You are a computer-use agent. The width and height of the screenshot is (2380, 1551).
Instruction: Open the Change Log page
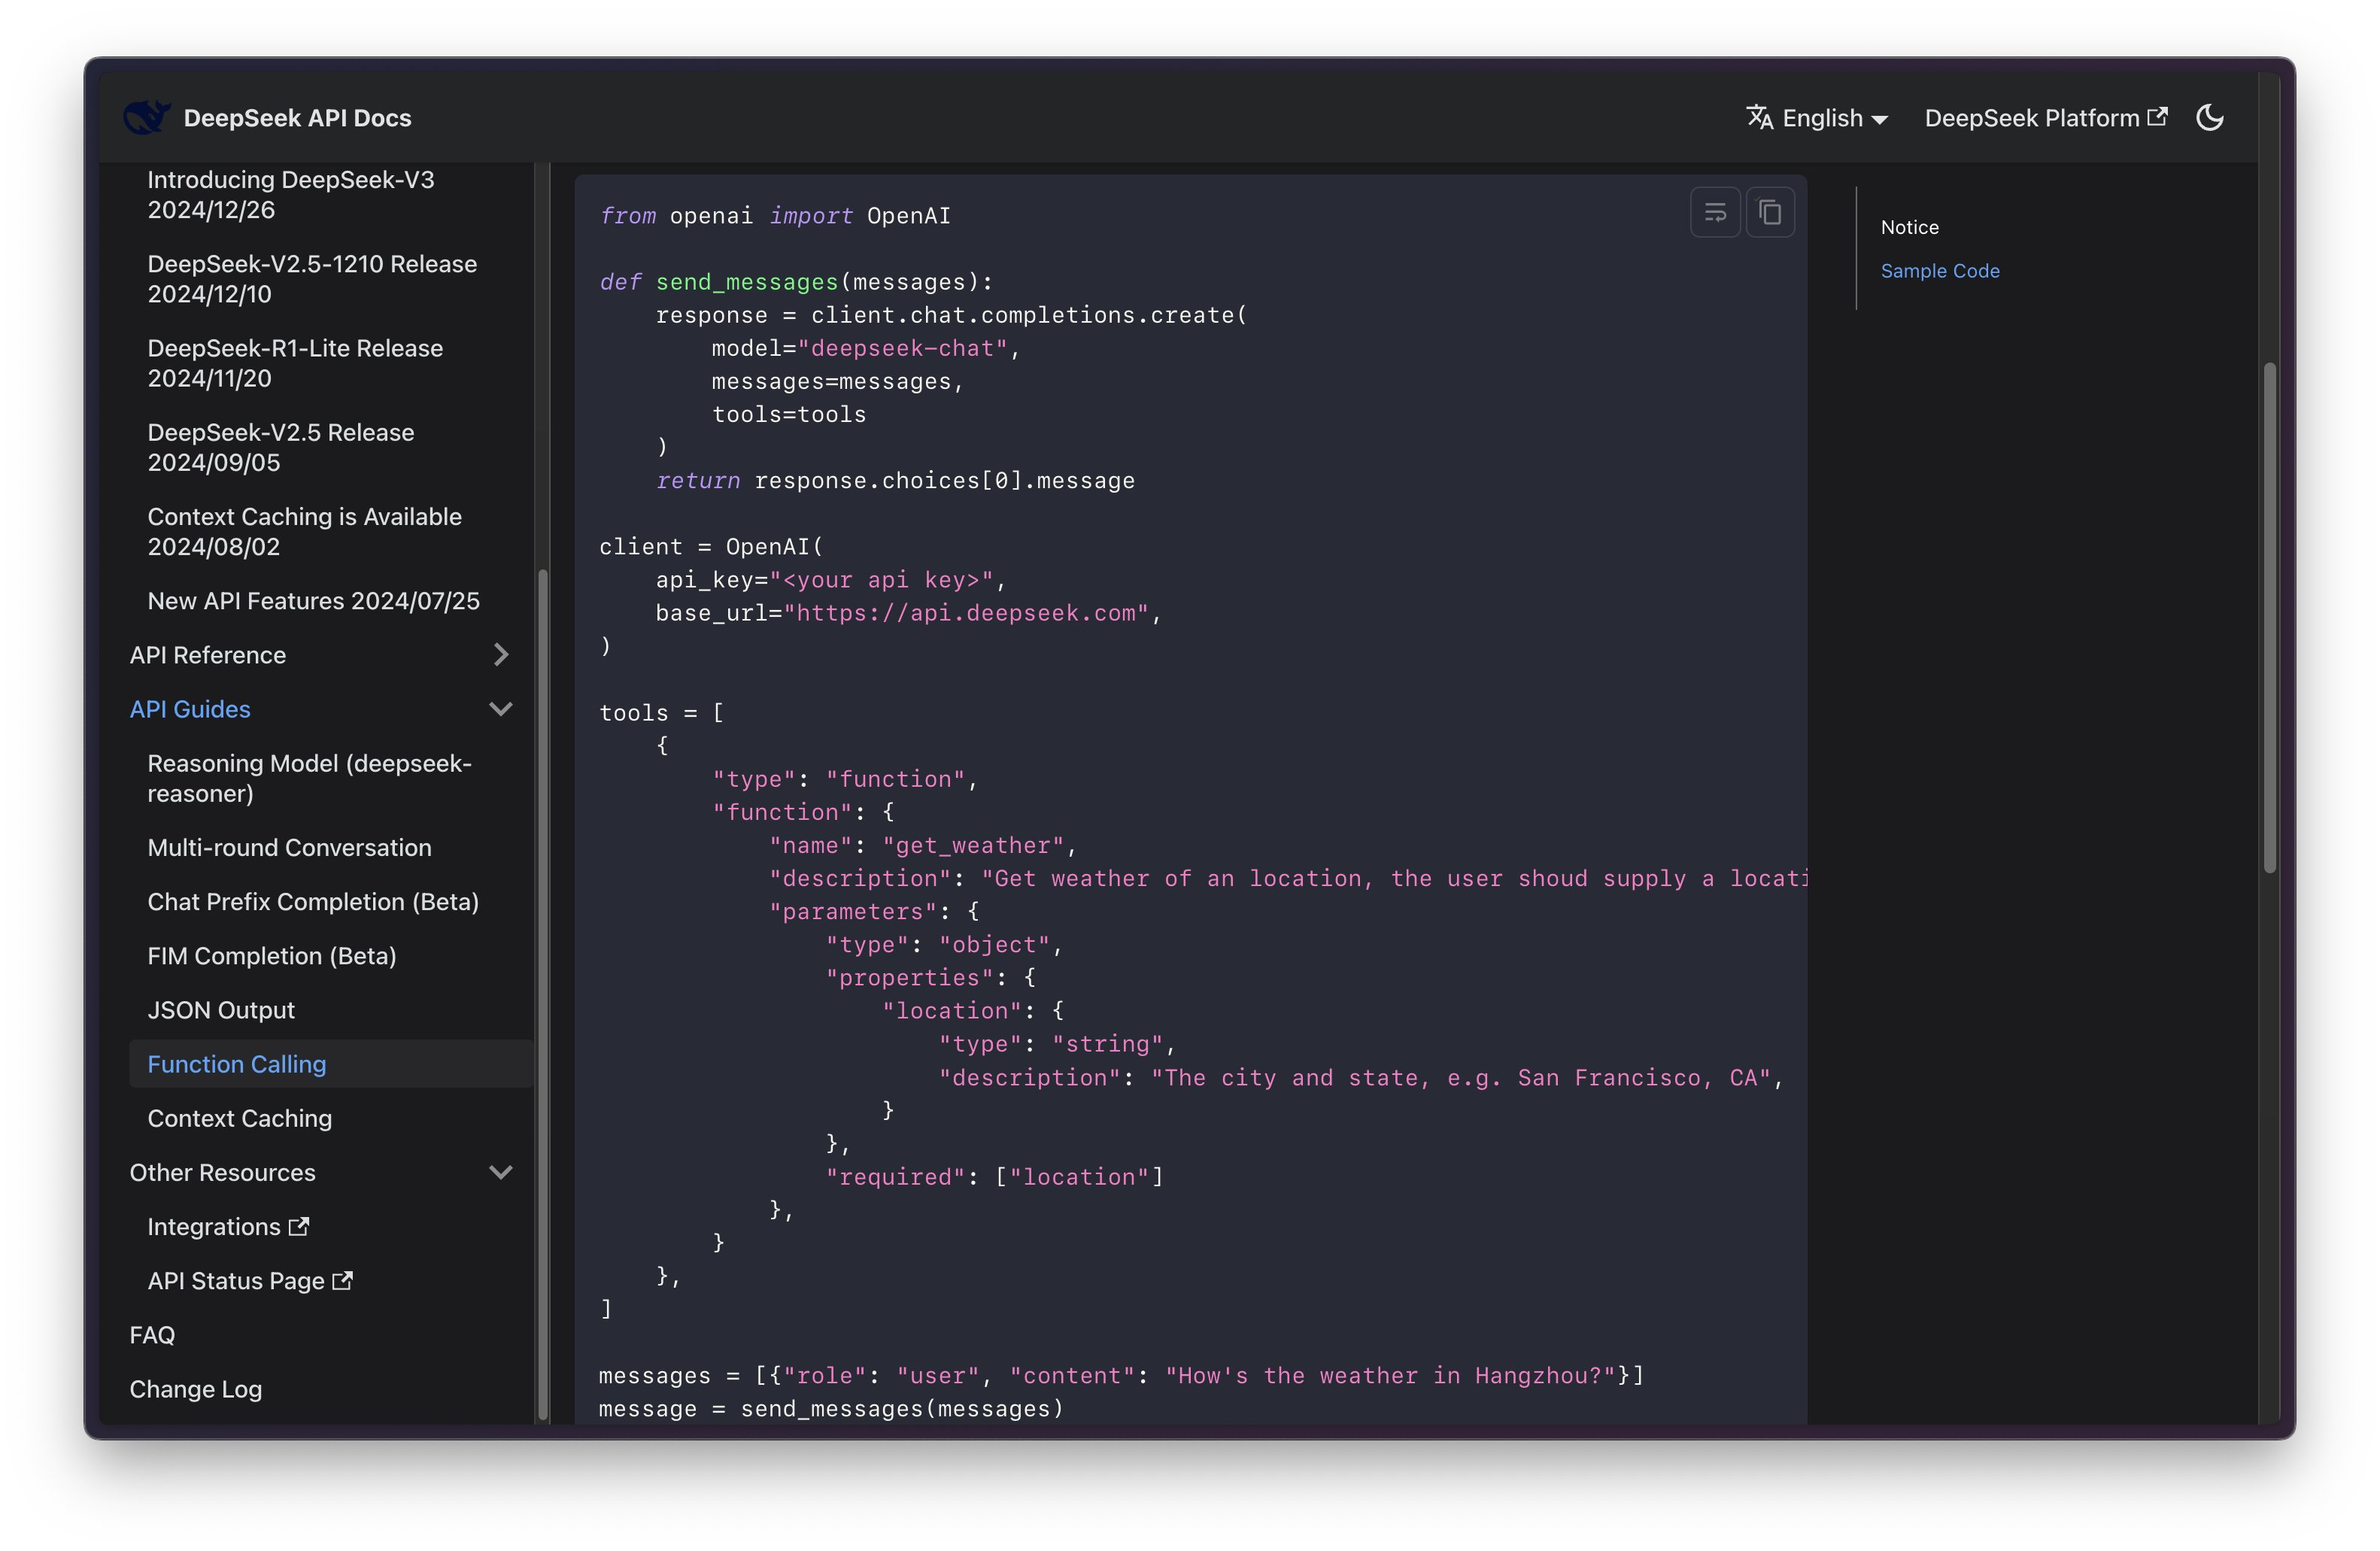[x=196, y=1389]
